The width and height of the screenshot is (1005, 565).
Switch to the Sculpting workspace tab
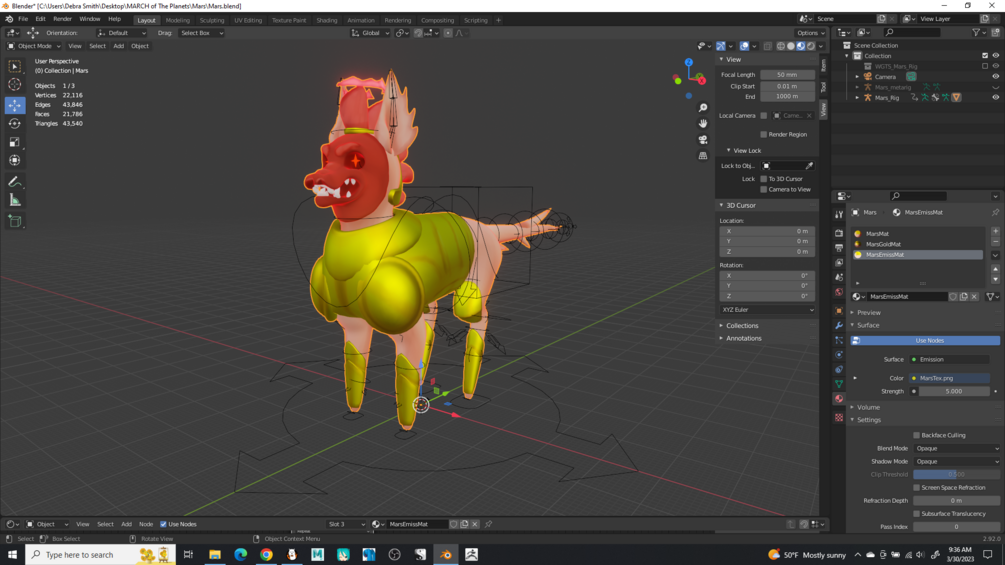tap(212, 20)
